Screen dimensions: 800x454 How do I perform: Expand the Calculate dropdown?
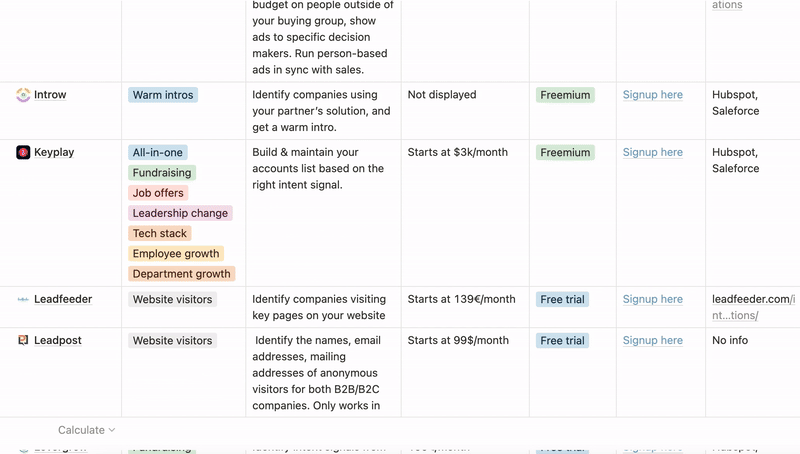point(86,430)
